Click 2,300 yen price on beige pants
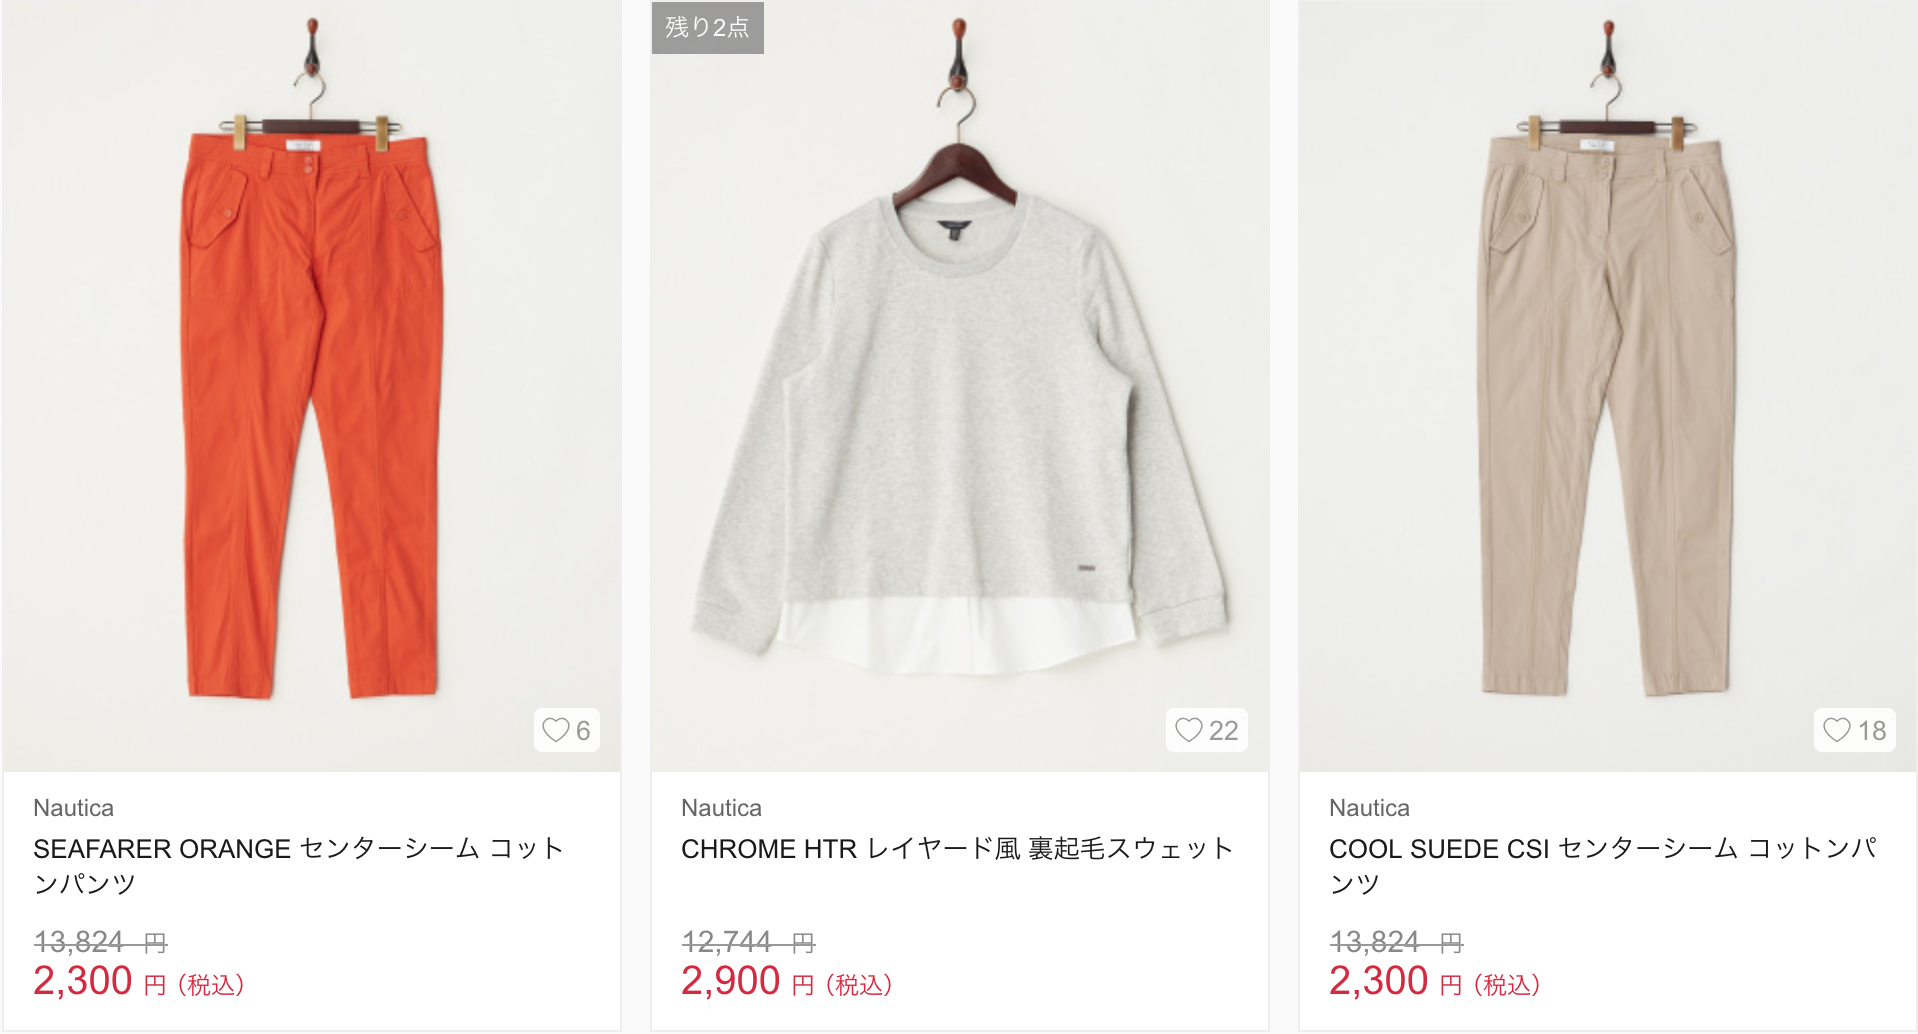This screenshot has height=1034, width=1918. [x=1378, y=981]
